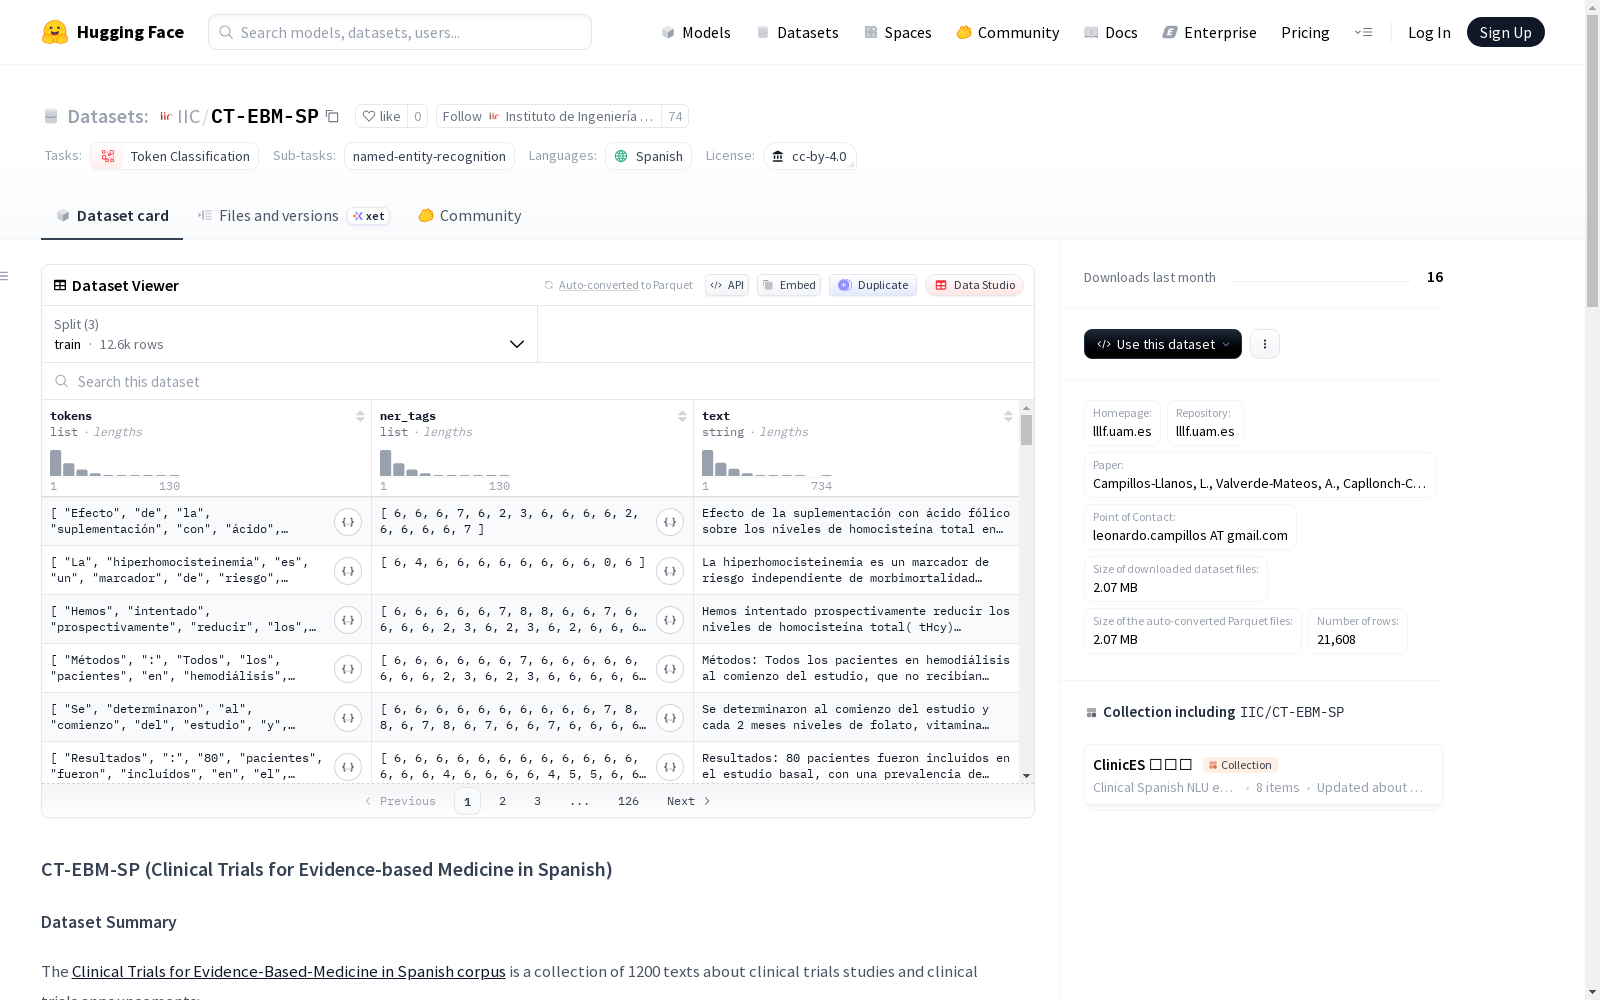1600x1000 pixels.
Task: Go to page 2 of dataset
Action: point(502,801)
